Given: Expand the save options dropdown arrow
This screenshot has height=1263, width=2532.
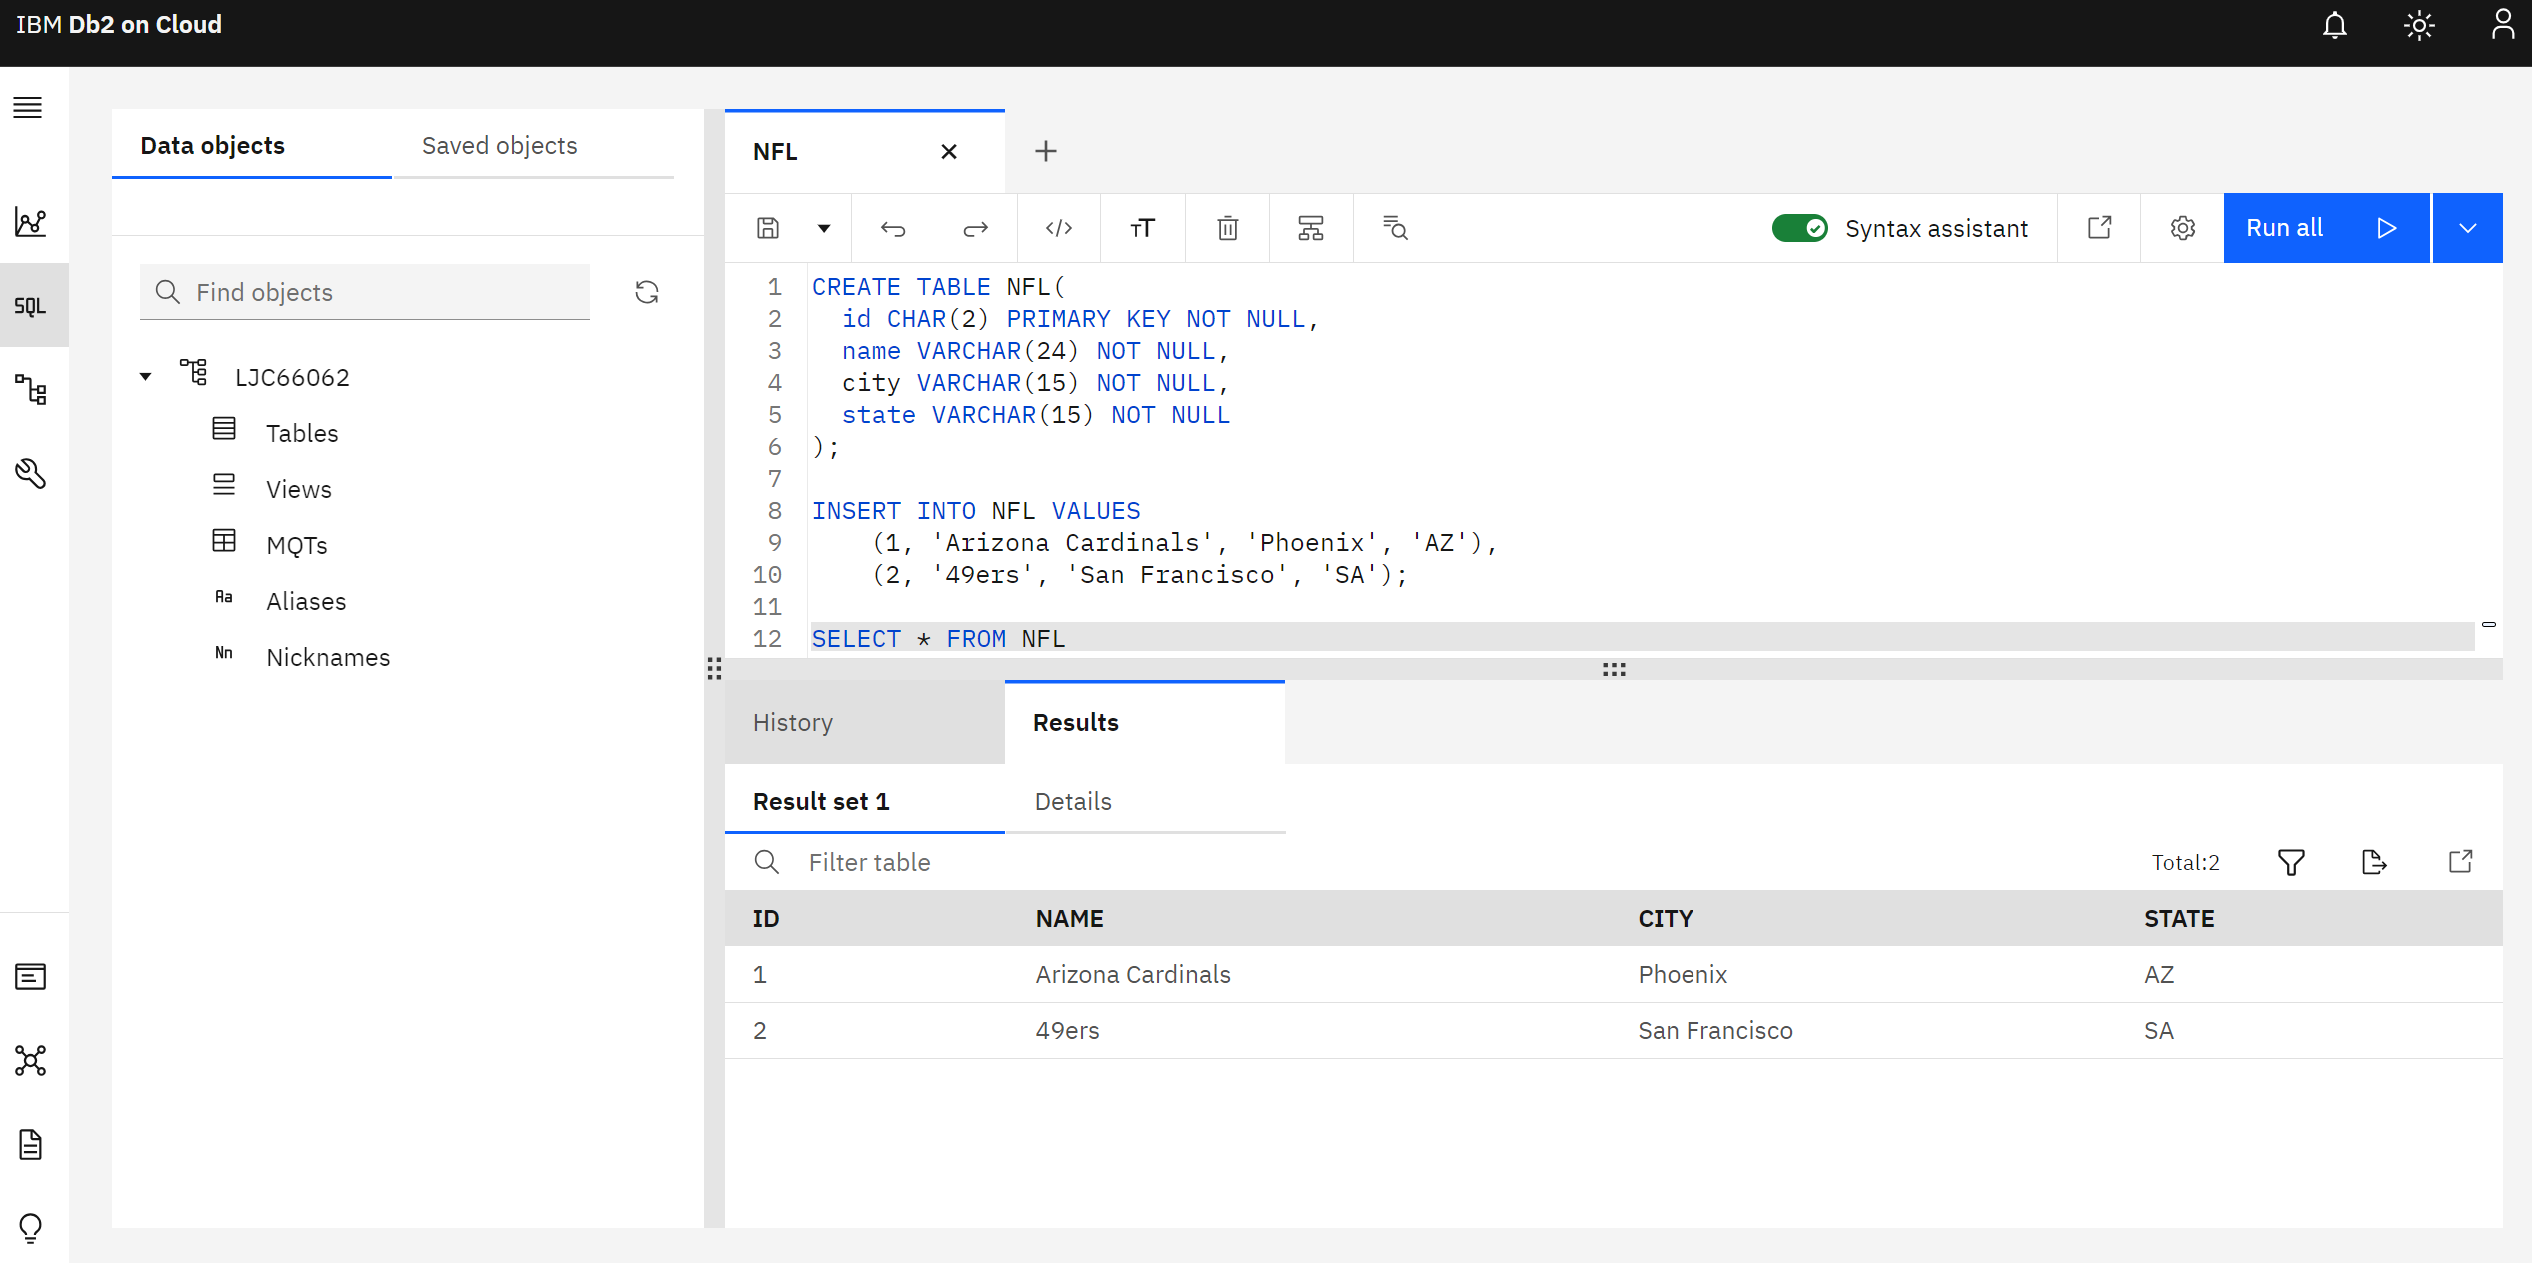Looking at the screenshot, I should [824, 228].
